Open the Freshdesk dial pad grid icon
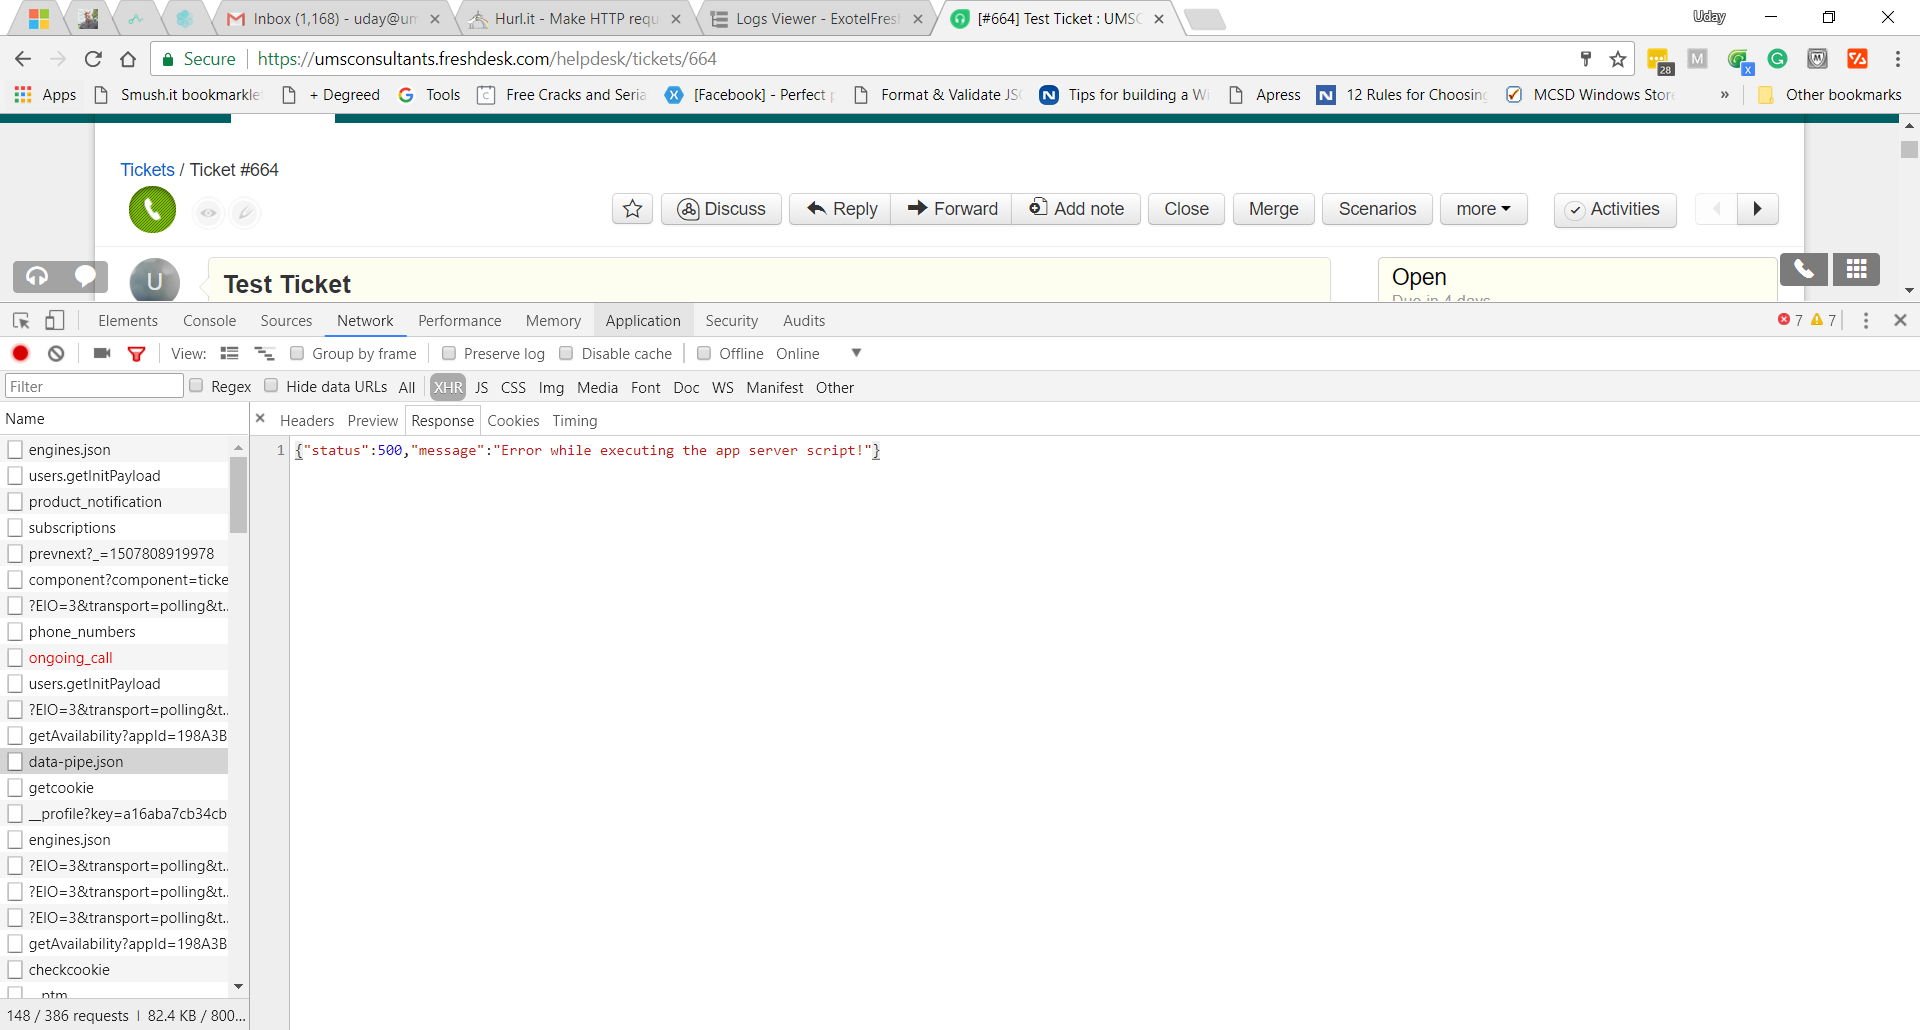This screenshot has height=1030, width=1920. [x=1857, y=269]
